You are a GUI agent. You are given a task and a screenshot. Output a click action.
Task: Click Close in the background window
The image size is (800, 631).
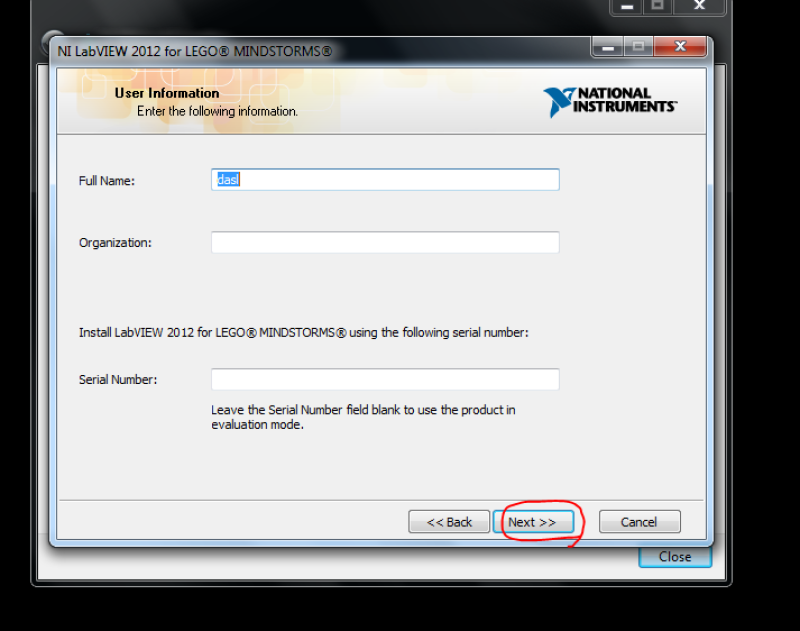pyautogui.click(x=675, y=557)
